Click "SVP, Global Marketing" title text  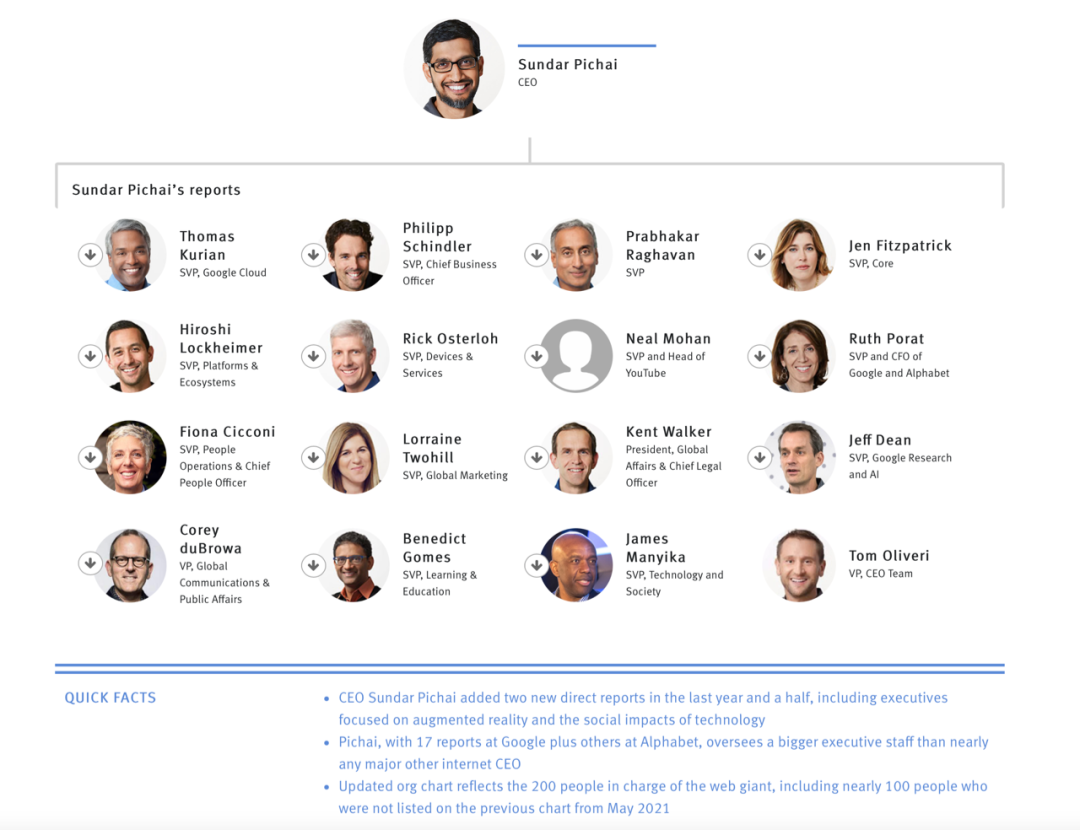(x=455, y=475)
